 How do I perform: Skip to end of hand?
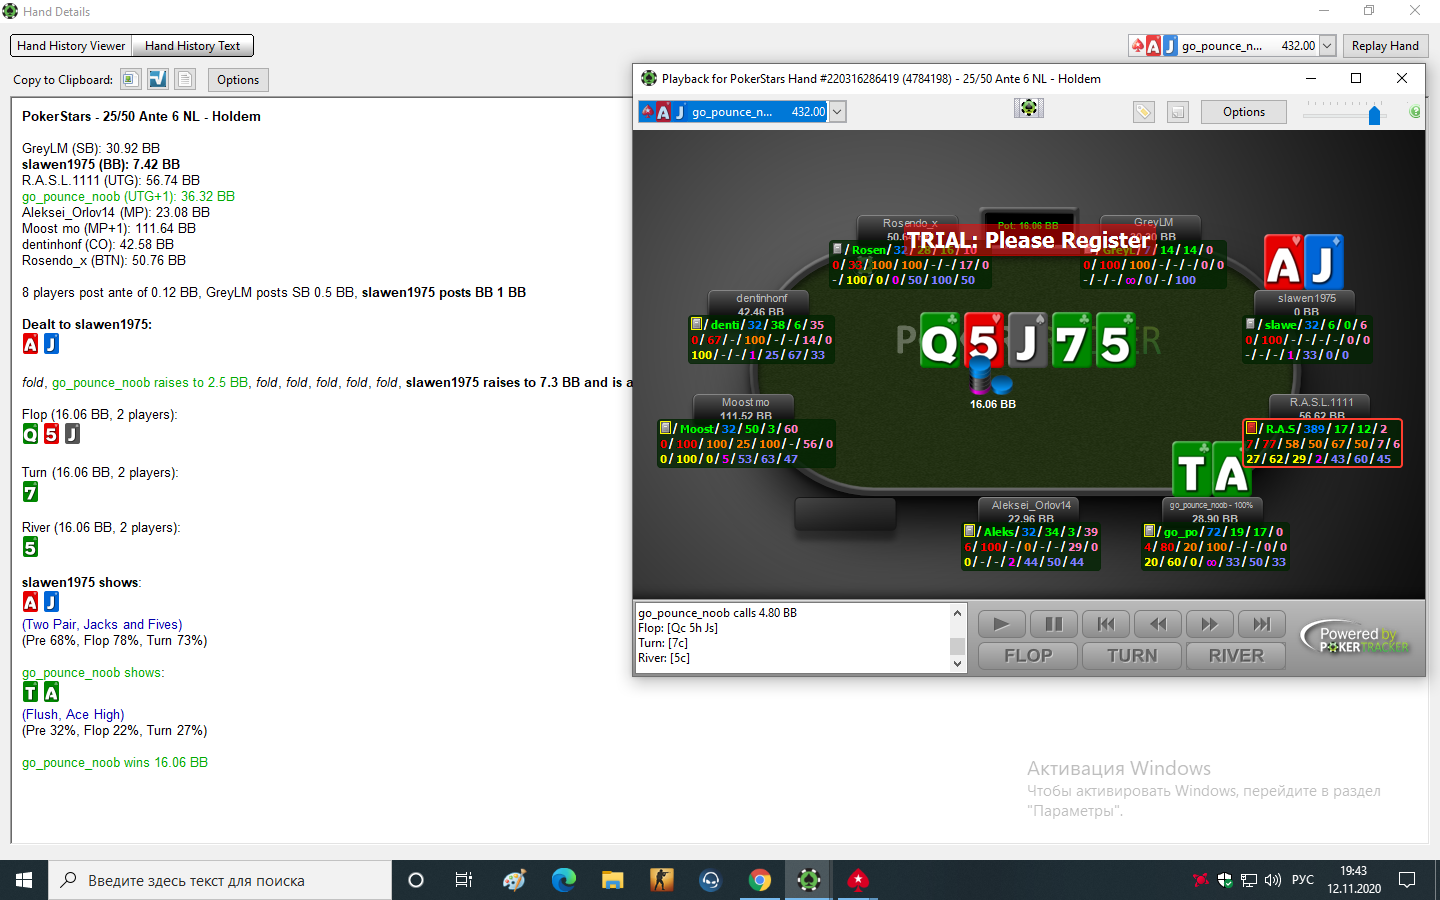1261,624
